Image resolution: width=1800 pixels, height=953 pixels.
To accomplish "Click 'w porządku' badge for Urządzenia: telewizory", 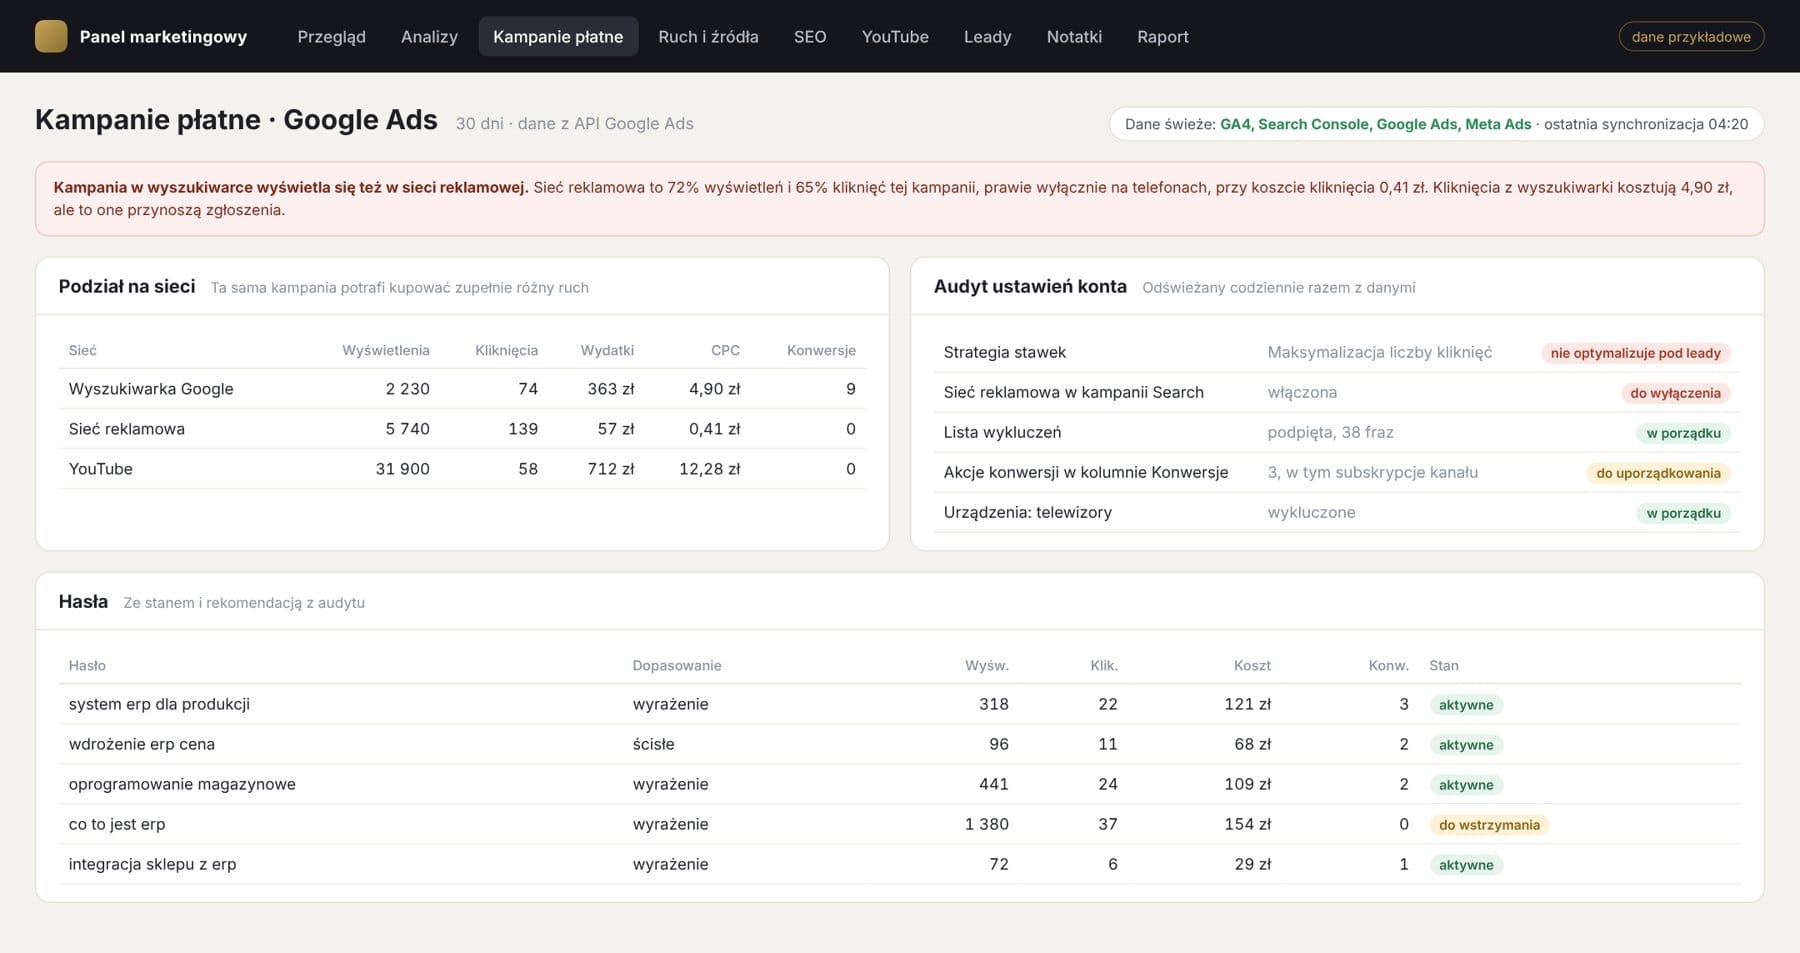I will [x=1683, y=513].
